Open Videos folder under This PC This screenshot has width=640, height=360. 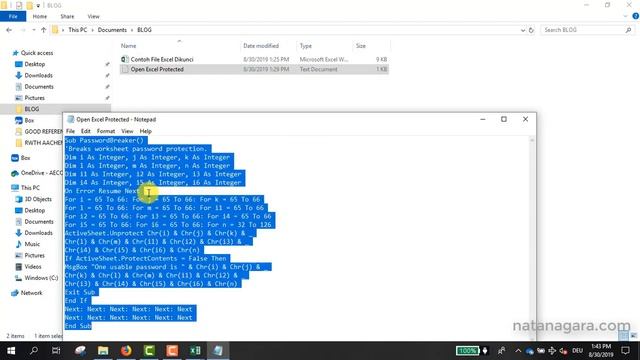[x=33, y=267]
